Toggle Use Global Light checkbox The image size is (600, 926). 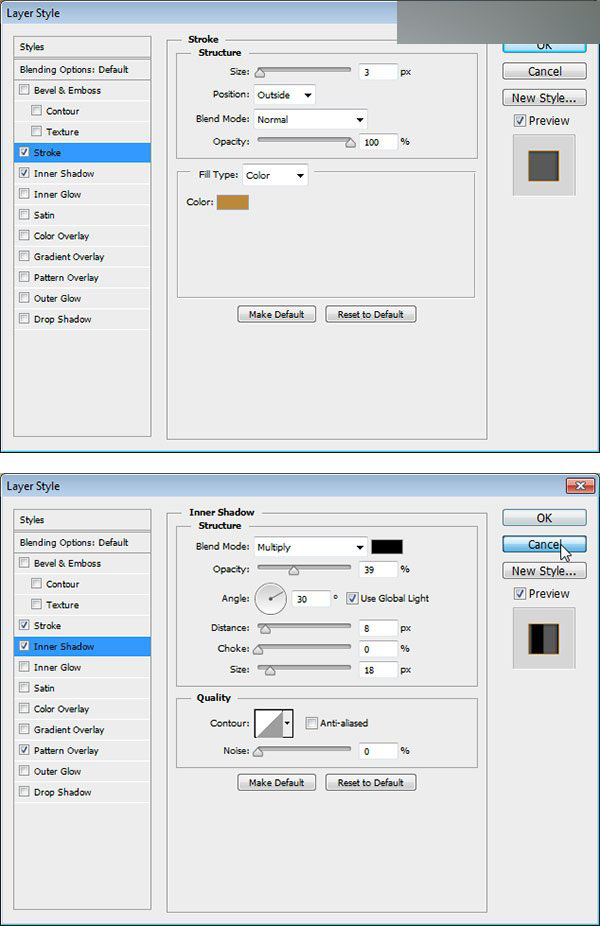[353, 598]
